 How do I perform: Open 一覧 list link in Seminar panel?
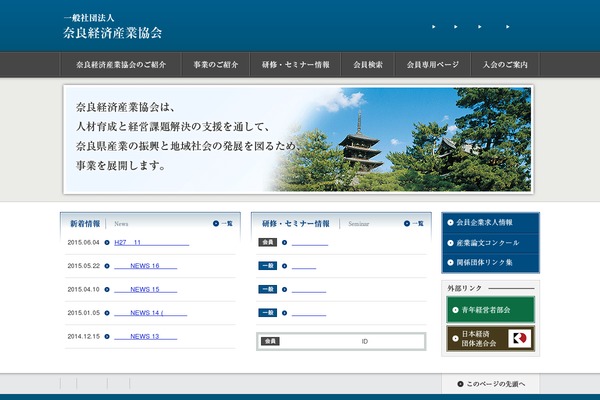tap(414, 224)
